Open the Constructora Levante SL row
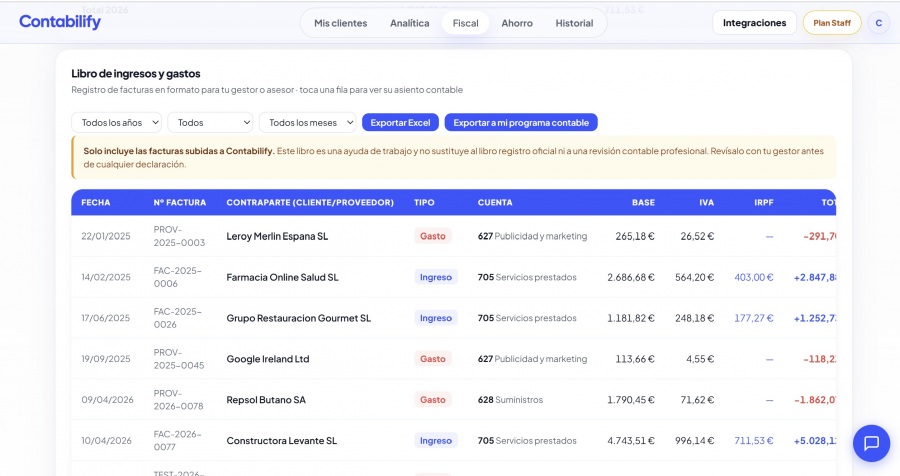900x476 pixels. tap(453, 440)
